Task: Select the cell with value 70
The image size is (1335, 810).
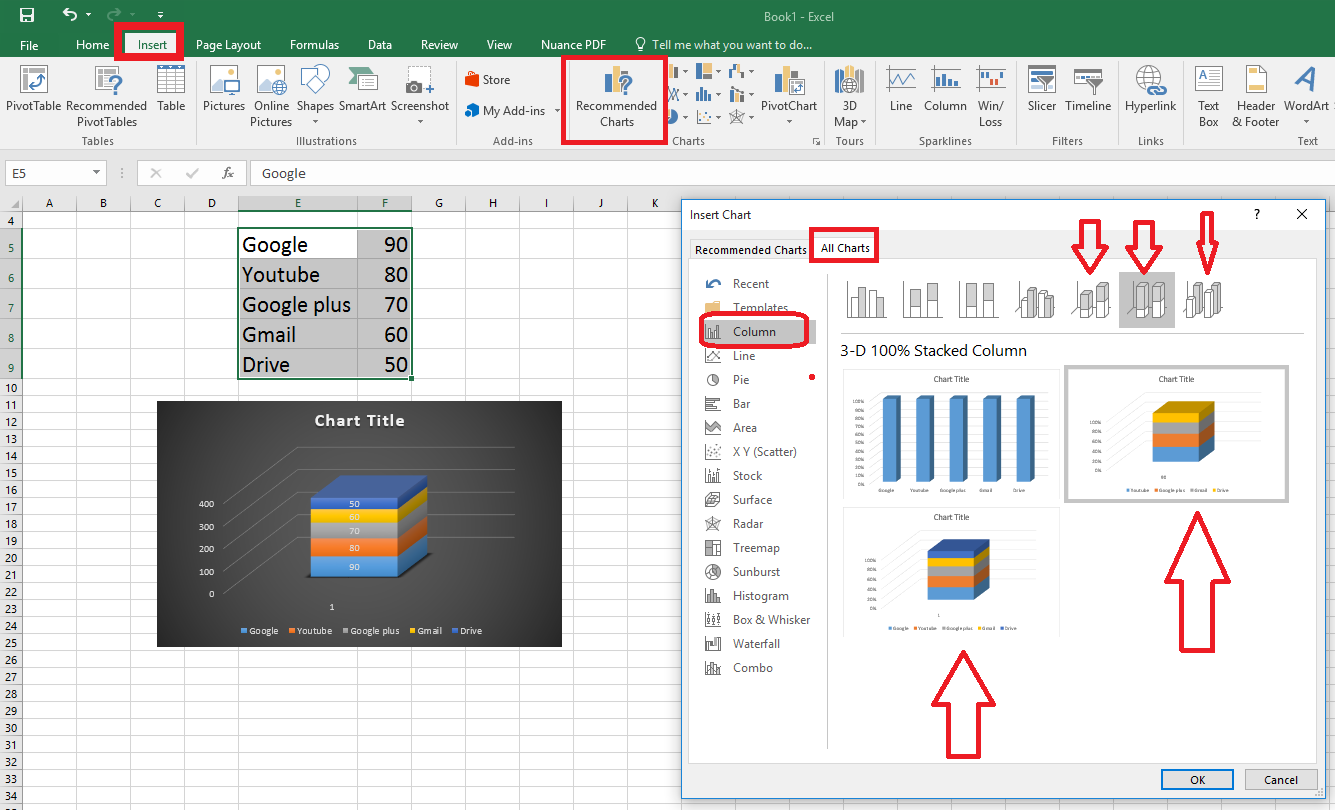Action: (384, 304)
